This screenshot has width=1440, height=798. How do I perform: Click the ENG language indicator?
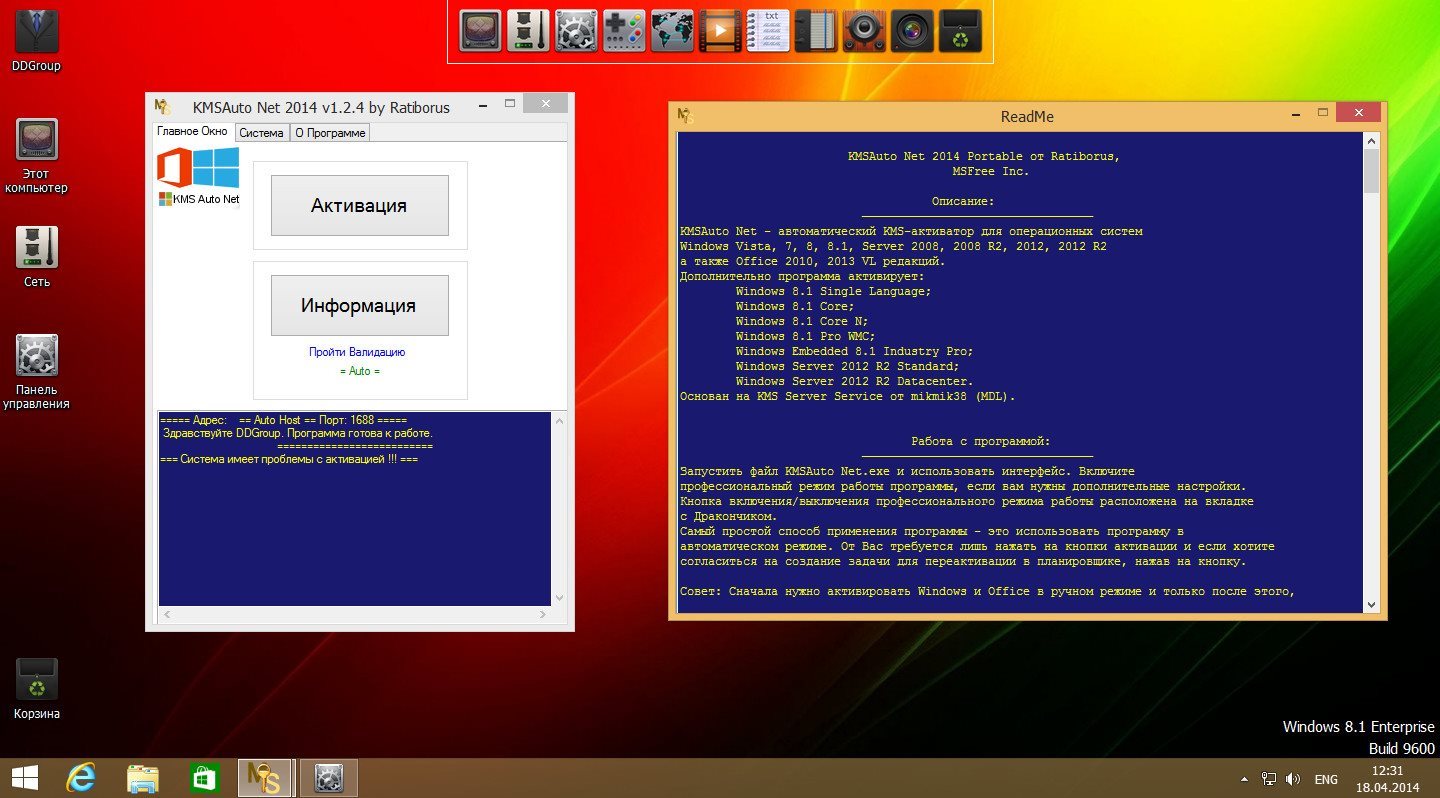coord(1326,778)
